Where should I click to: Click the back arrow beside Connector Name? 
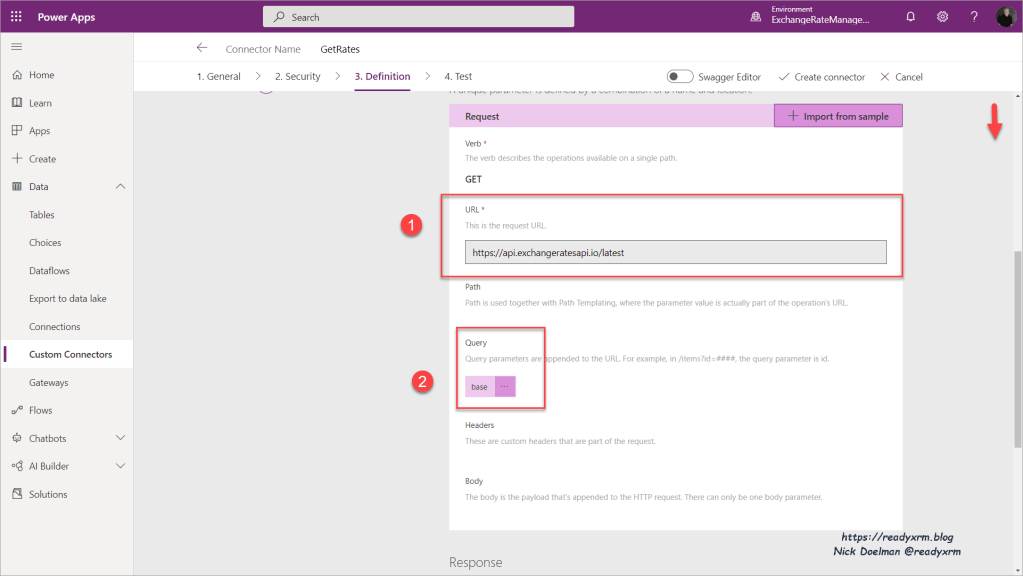pyautogui.click(x=202, y=48)
